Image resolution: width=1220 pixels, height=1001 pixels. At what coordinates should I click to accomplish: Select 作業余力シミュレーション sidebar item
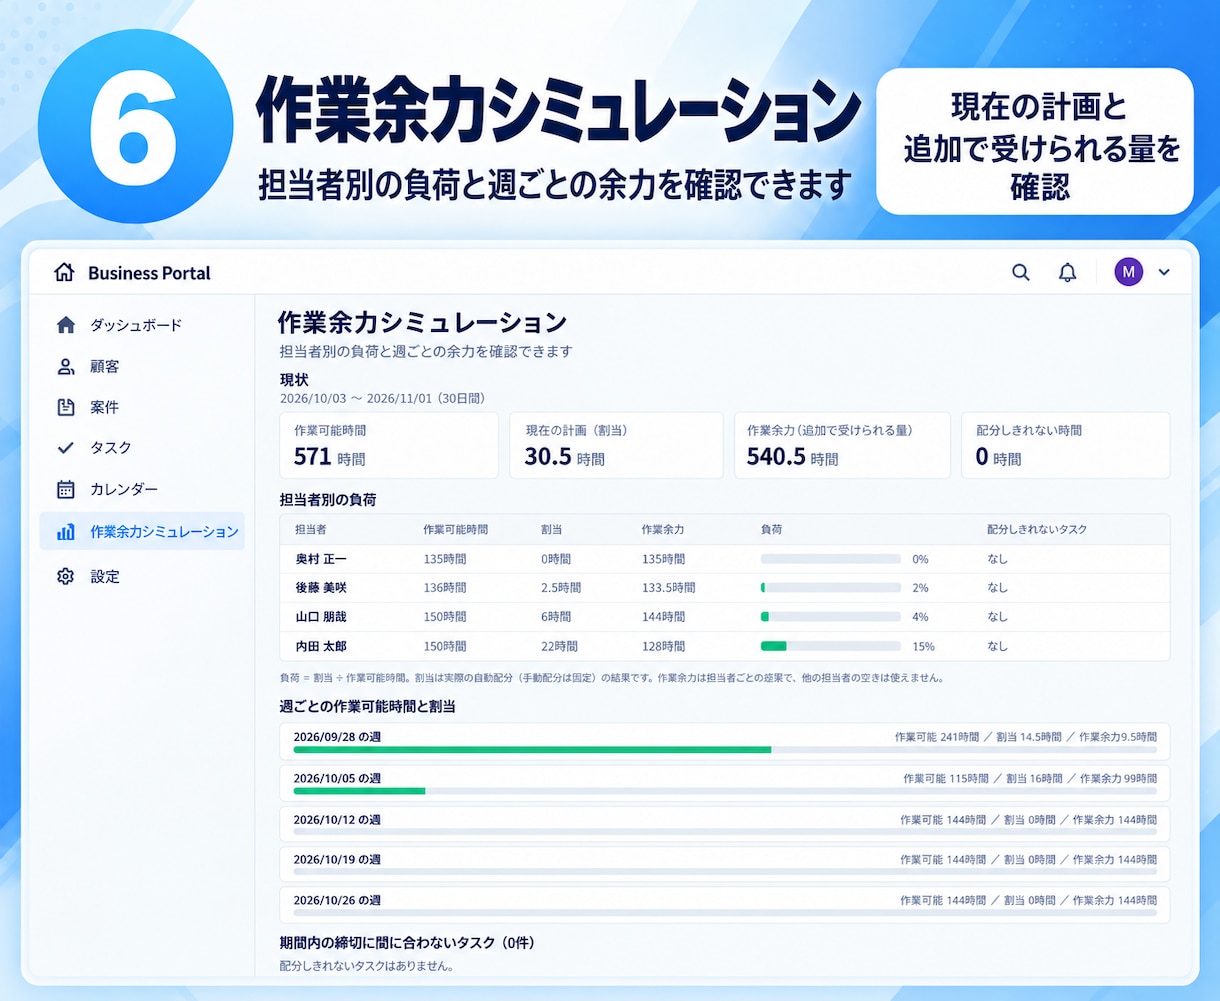142,532
